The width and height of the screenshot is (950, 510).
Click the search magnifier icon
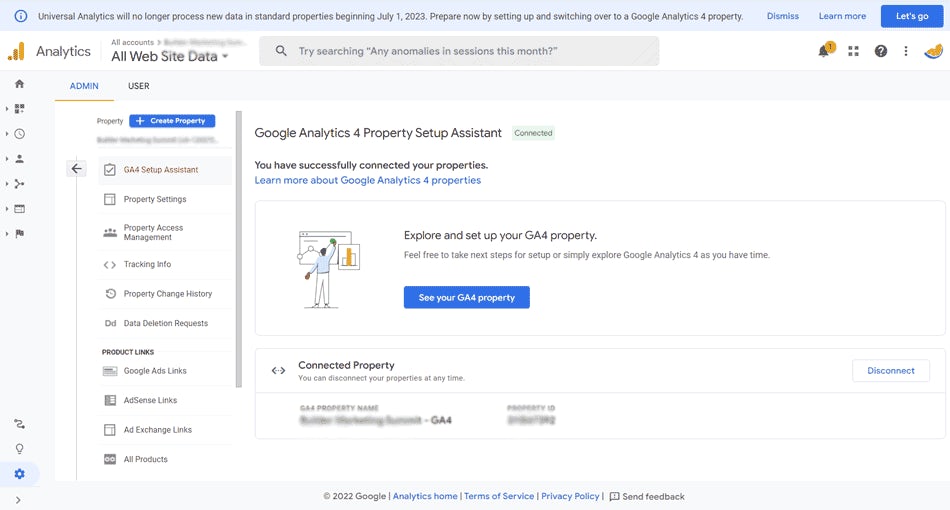[x=281, y=51]
